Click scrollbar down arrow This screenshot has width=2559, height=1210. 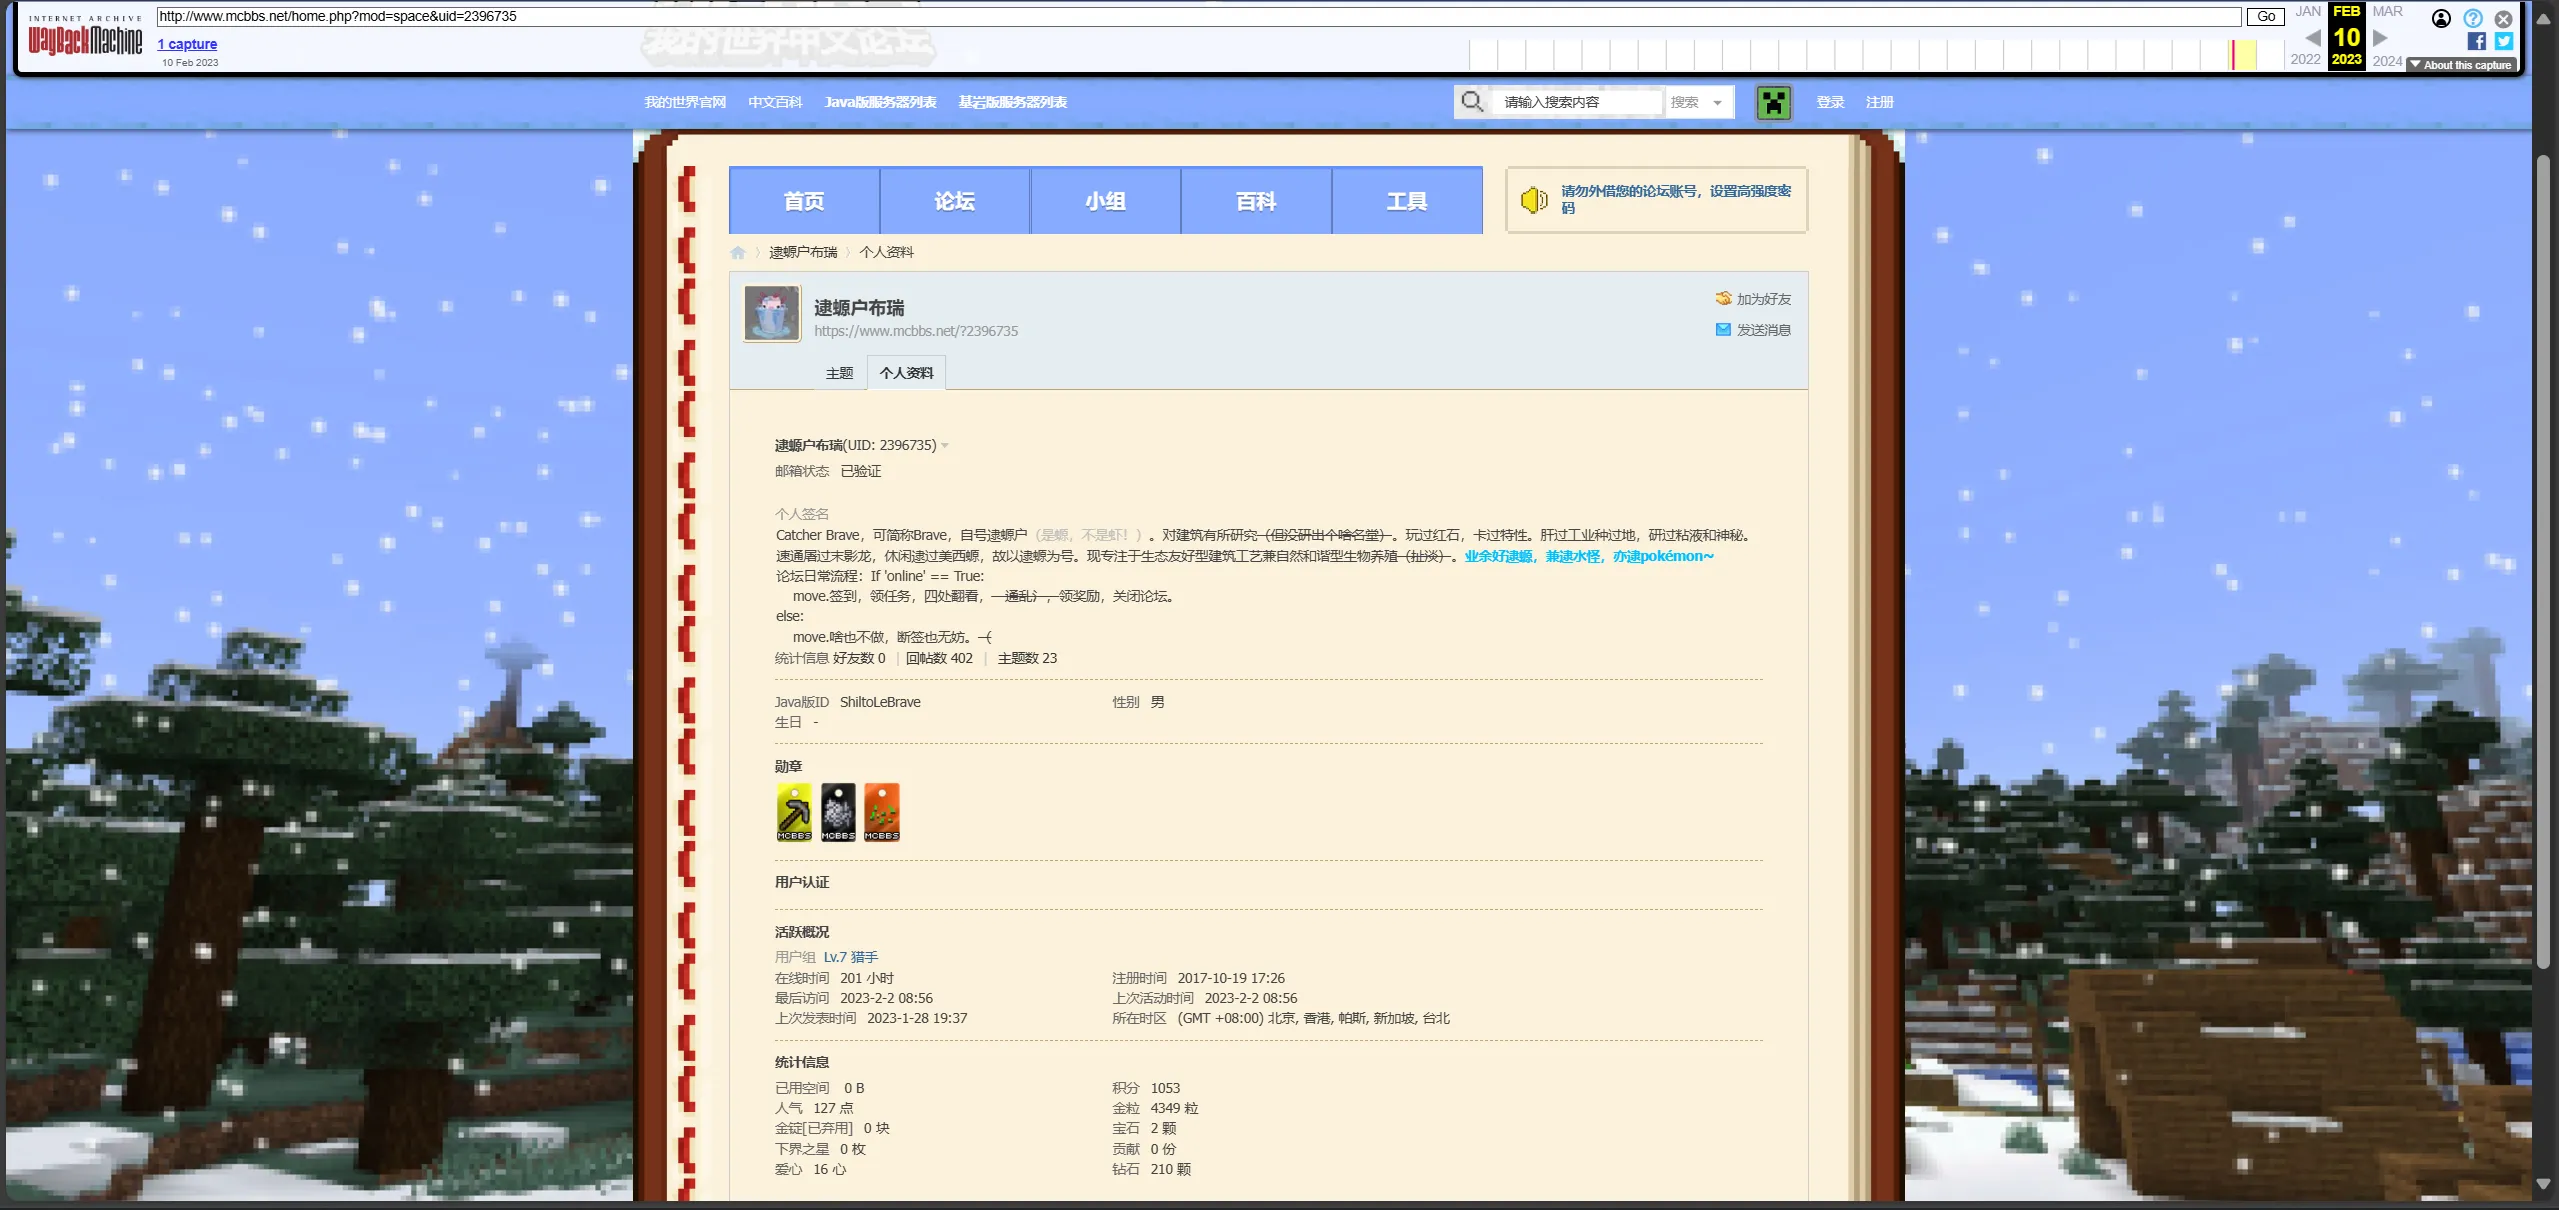click(x=2544, y=1184)
